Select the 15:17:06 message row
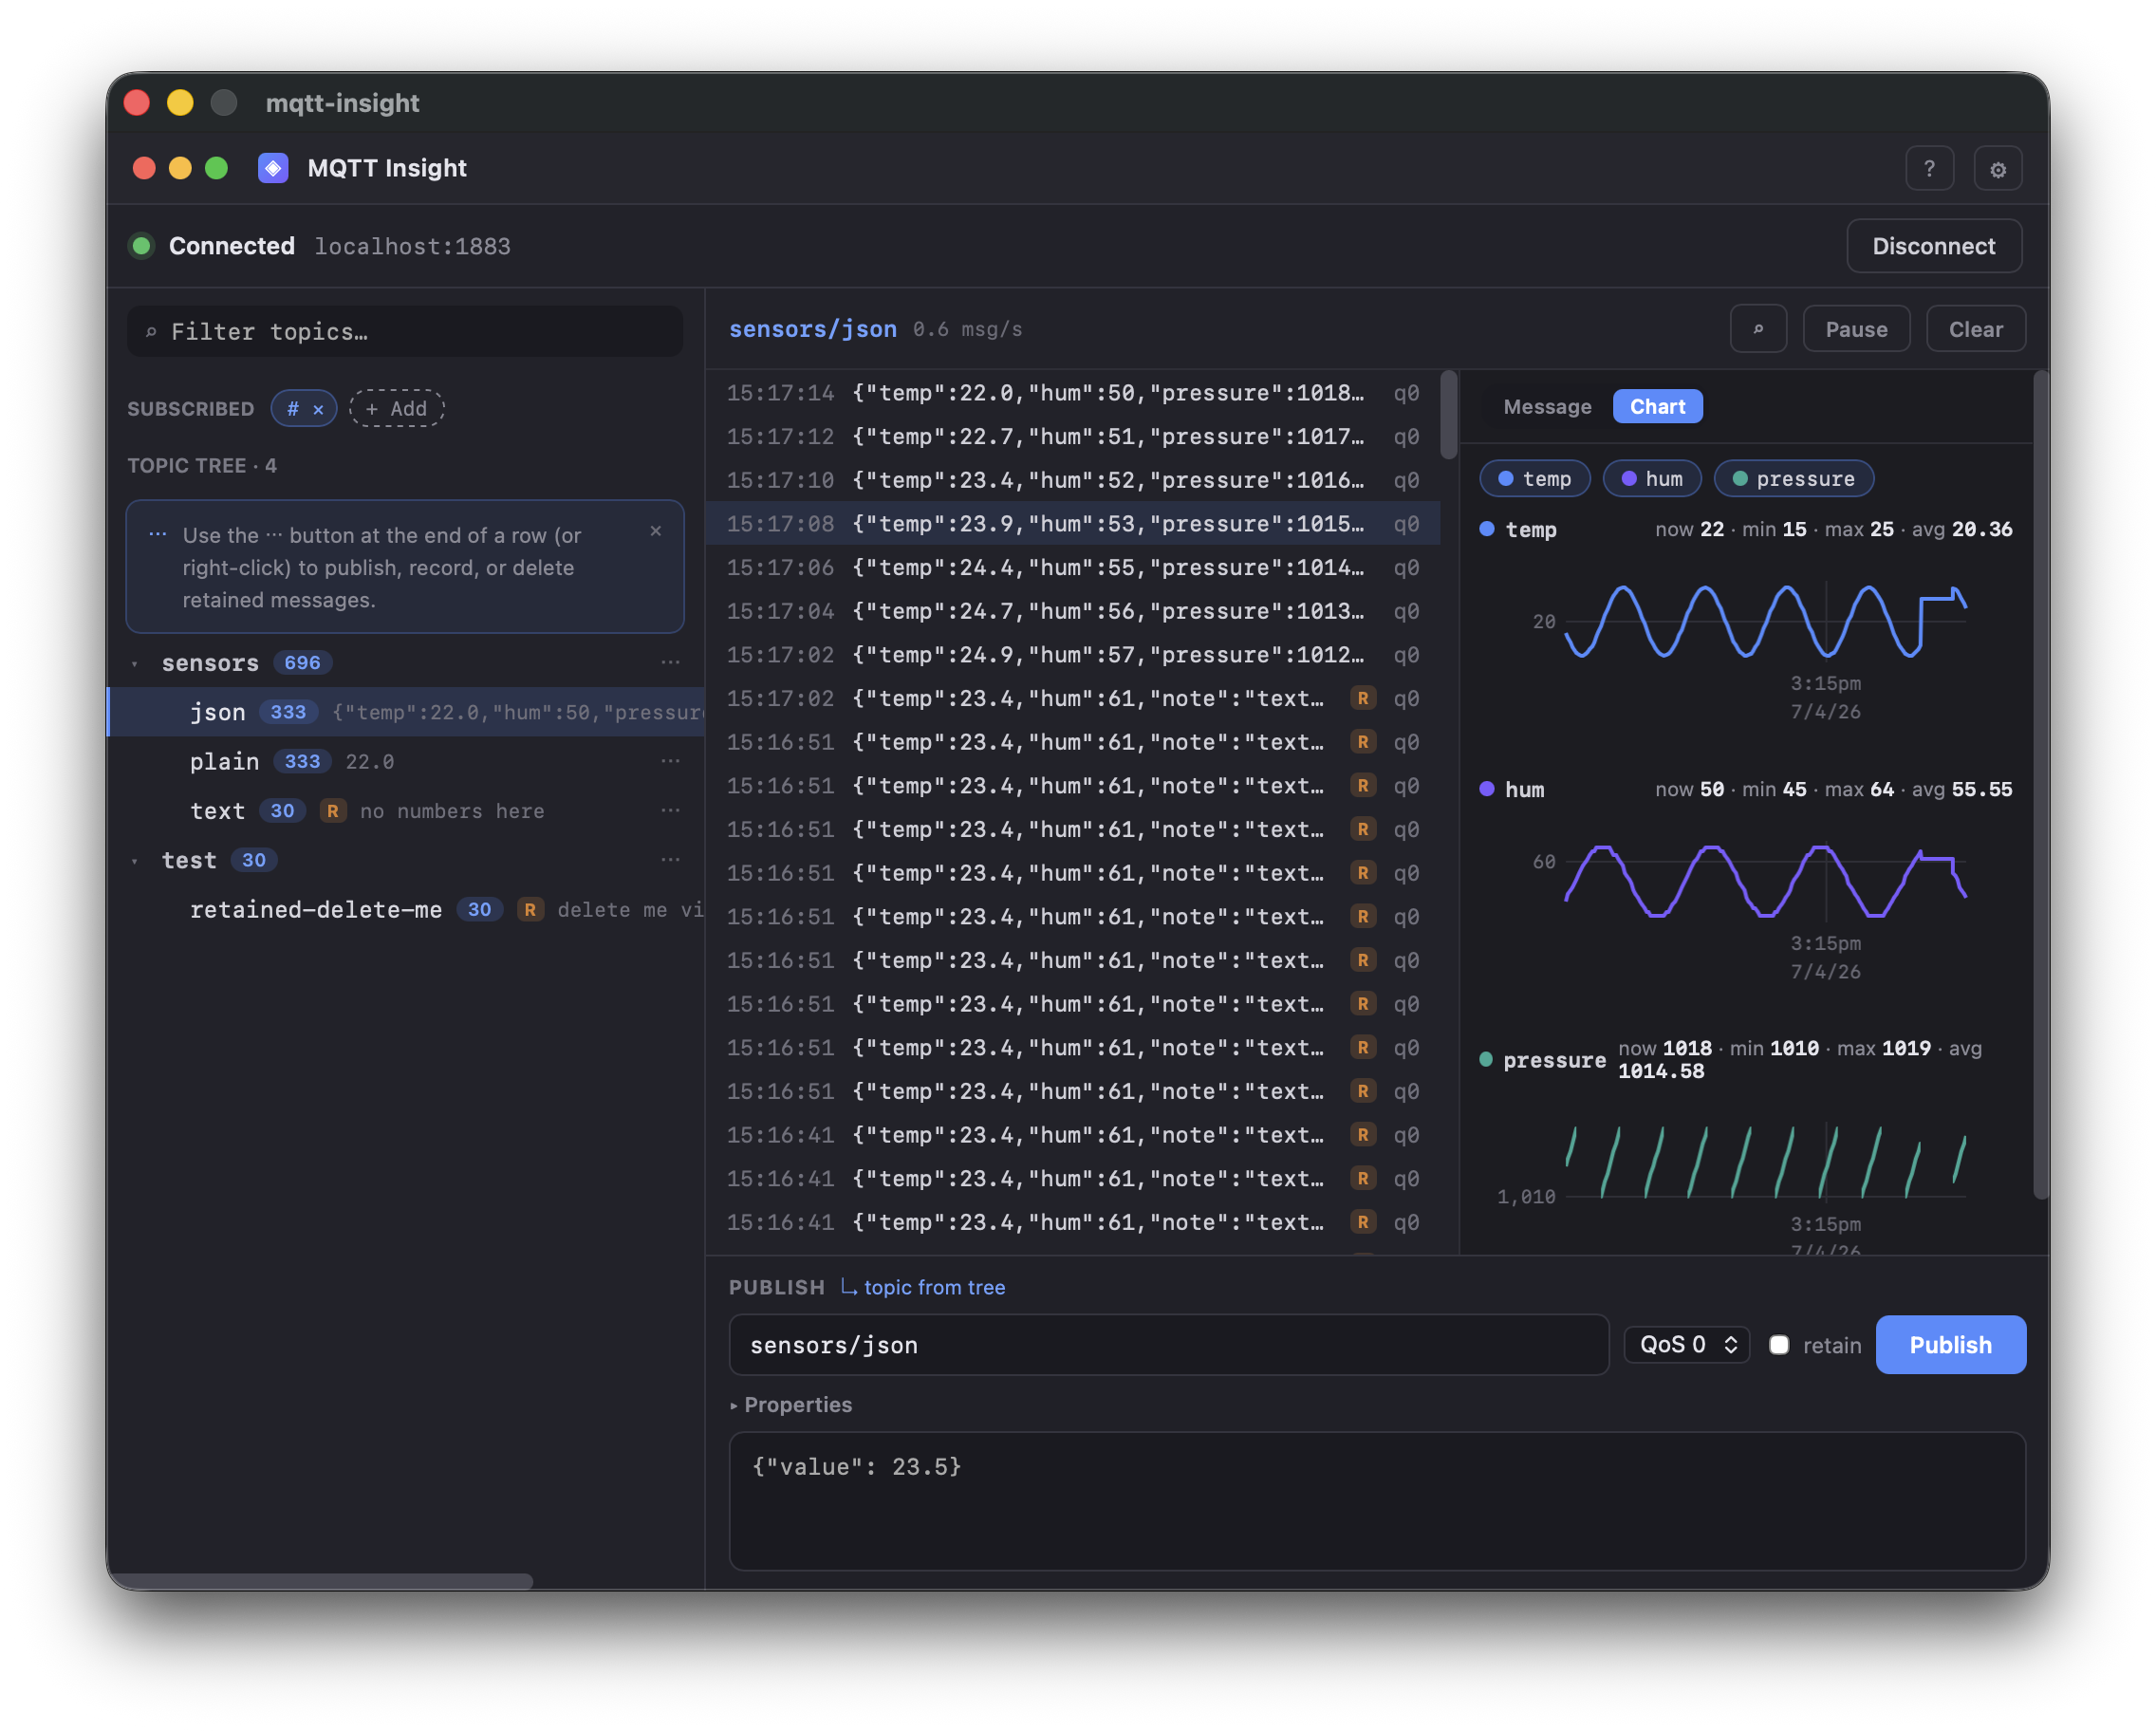The height and width of the screenshot is (1731, 2156). 1073,567
